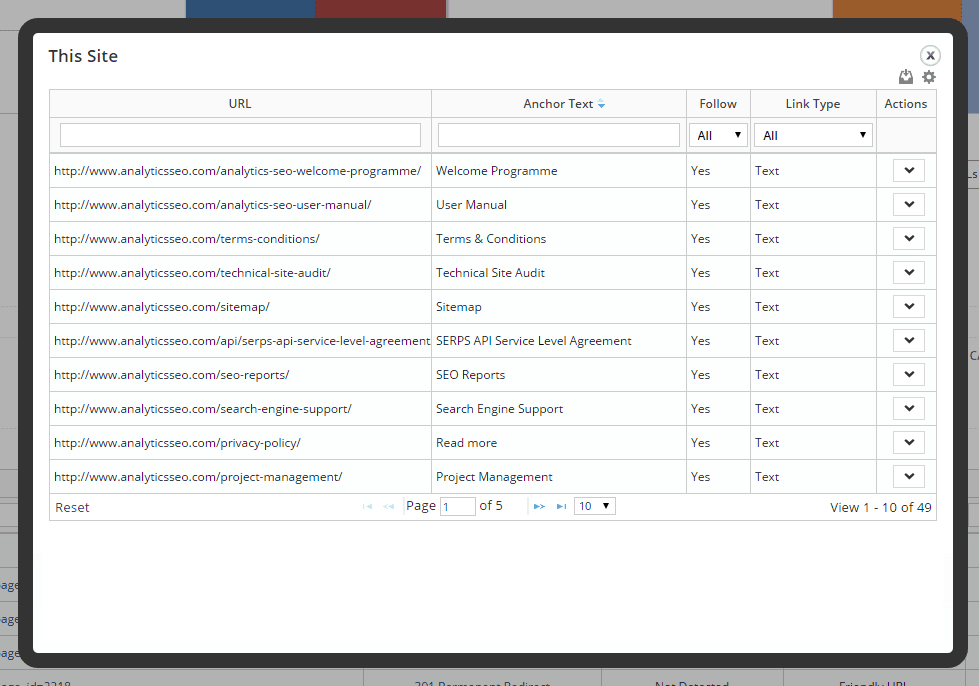Click the Reset link in table footer

pyautogui.click(x=72, y=507)
